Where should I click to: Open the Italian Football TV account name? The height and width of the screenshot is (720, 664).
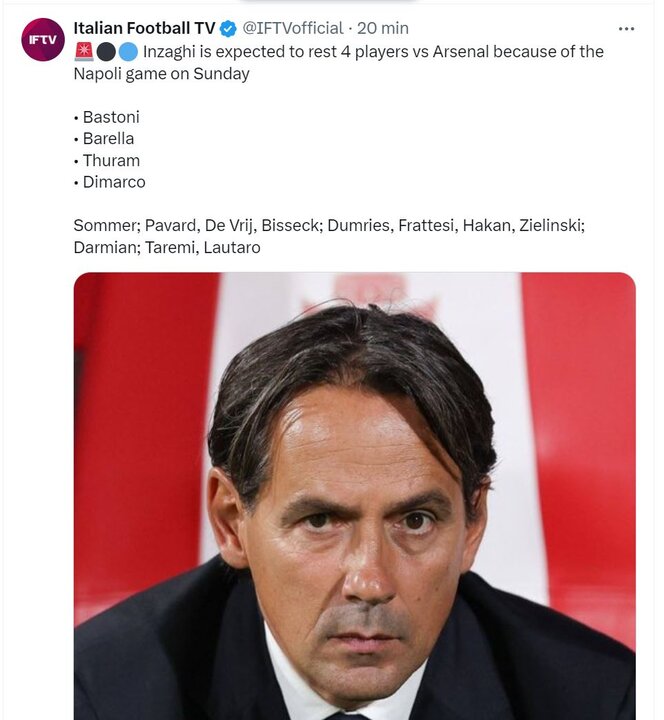[144, 28]
